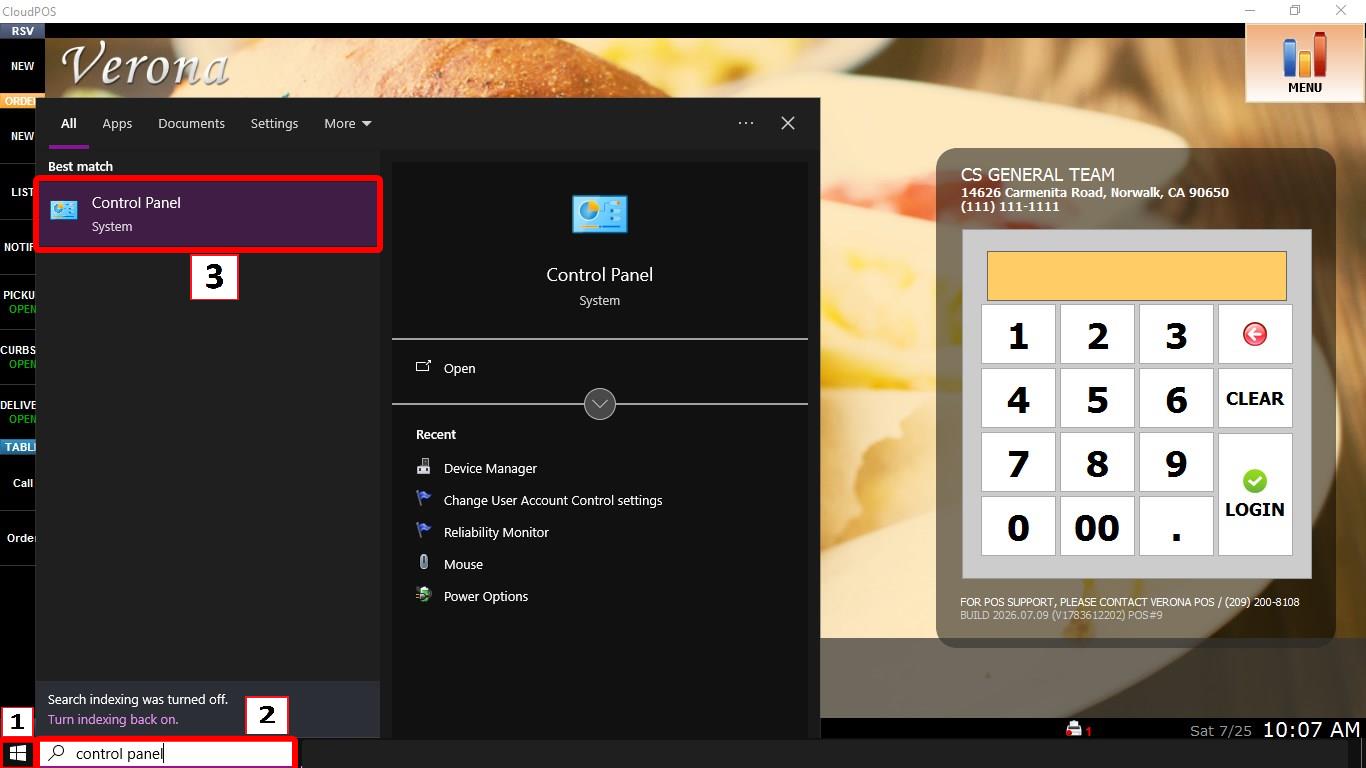
Task: Click the BUILD 2026.07.09 version text
Action: click(1061, 615)
